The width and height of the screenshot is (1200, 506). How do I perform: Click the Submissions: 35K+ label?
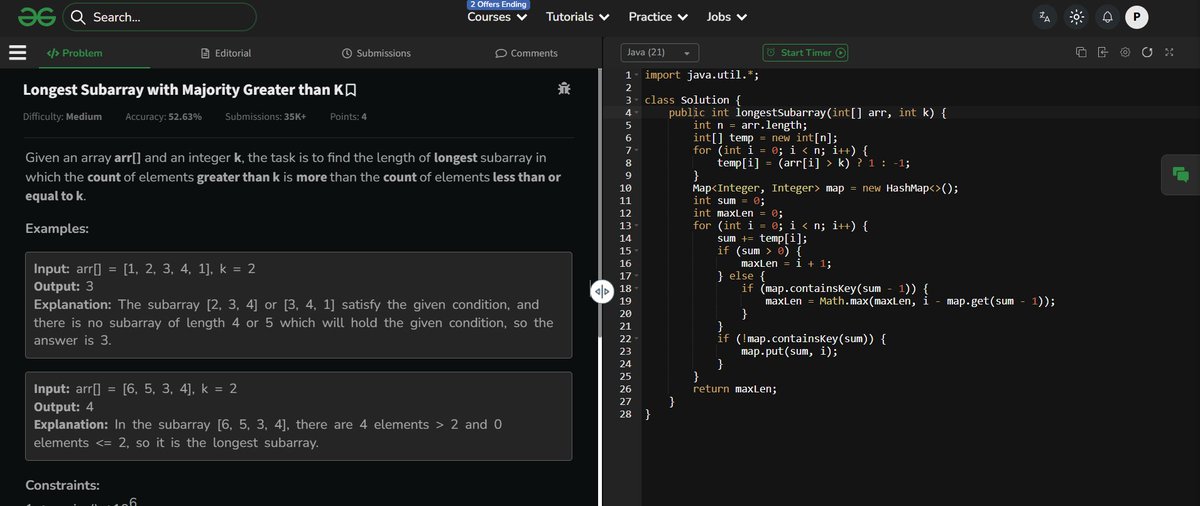266,117
